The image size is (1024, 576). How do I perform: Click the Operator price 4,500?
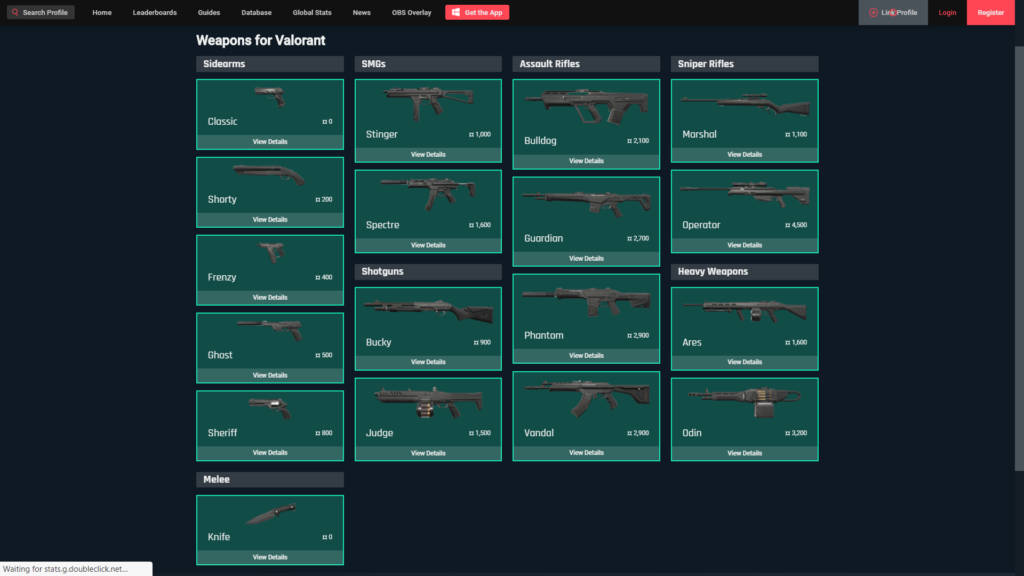pos(796,225)
